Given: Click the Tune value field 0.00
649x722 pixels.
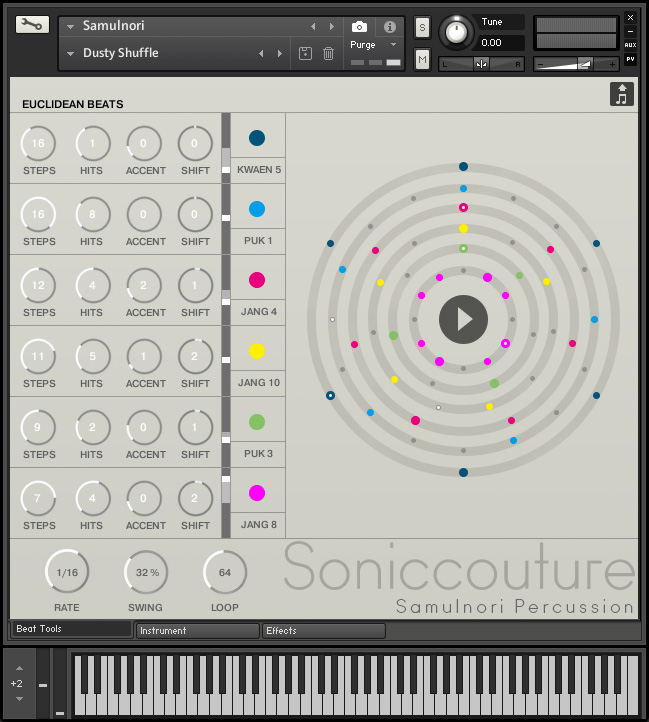Looking at the screenshot, I should click(500, 43).
